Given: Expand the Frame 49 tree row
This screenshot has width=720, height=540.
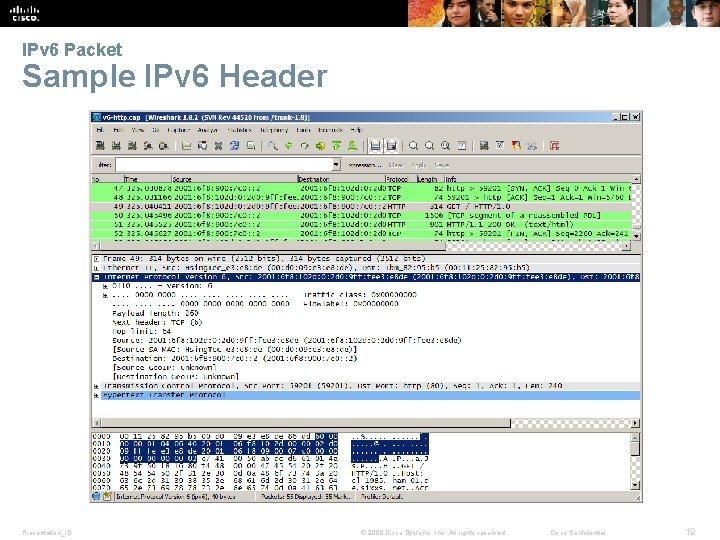Looking at the screenshot, I should click(x=96, y=259).
